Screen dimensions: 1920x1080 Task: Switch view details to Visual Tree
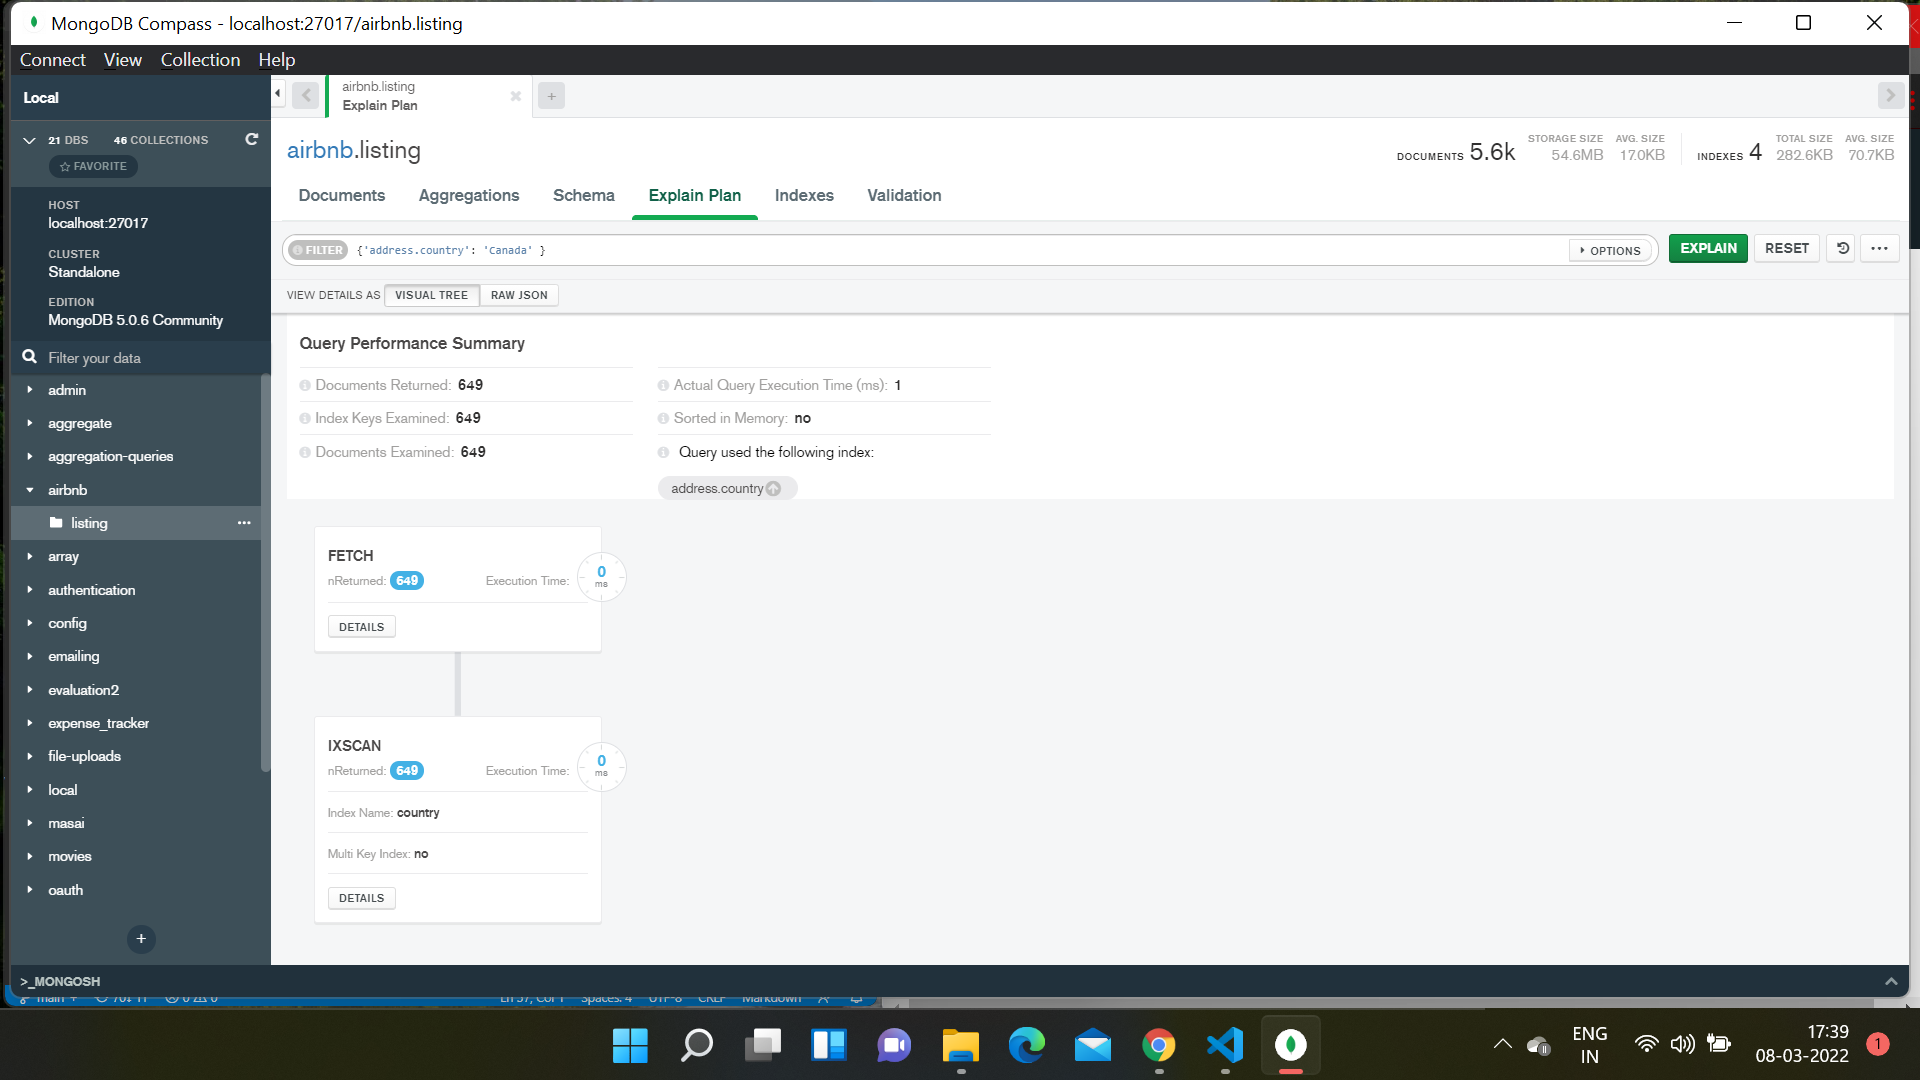(431, 295)
